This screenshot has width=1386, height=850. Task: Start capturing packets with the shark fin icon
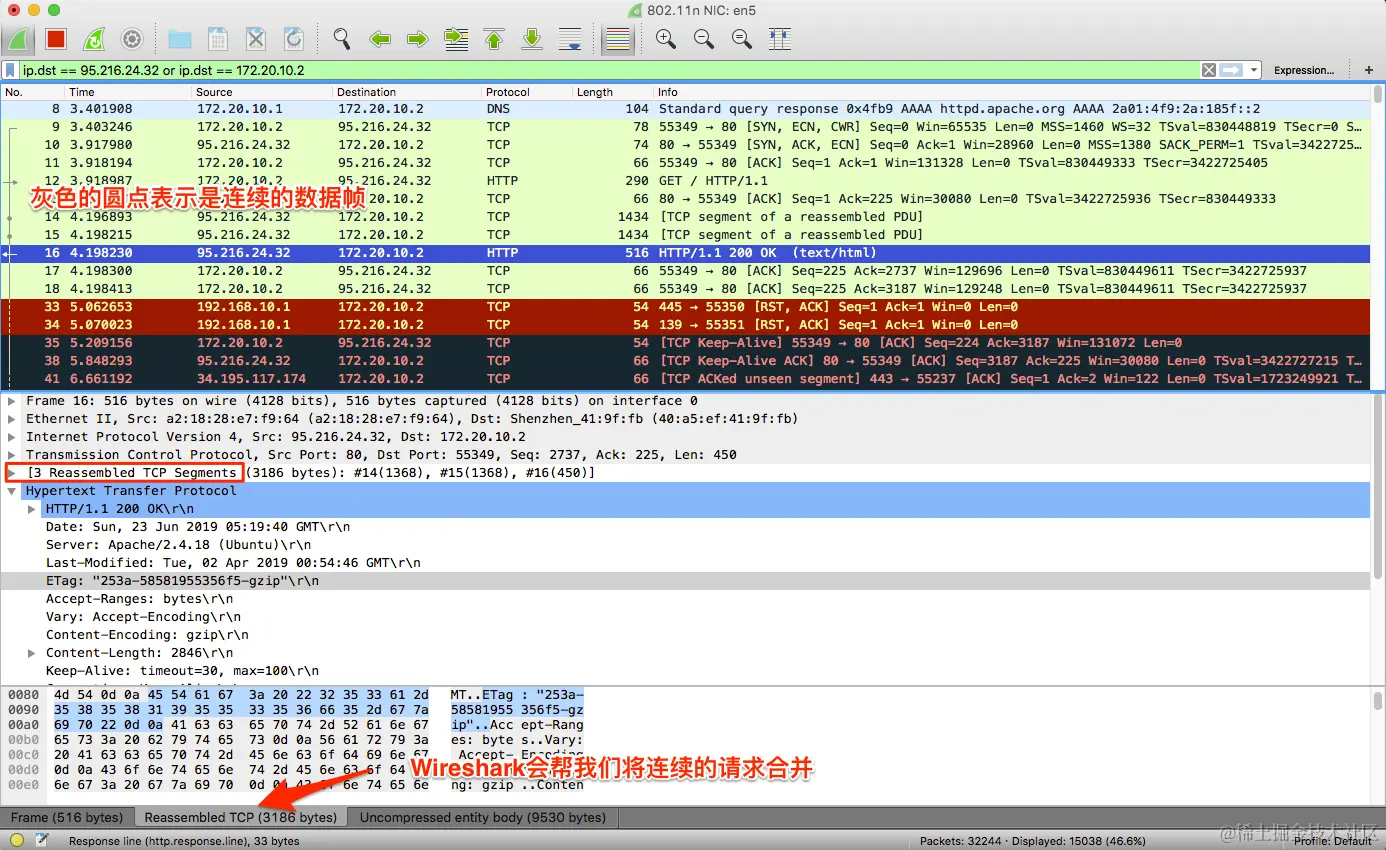[19, 39]
